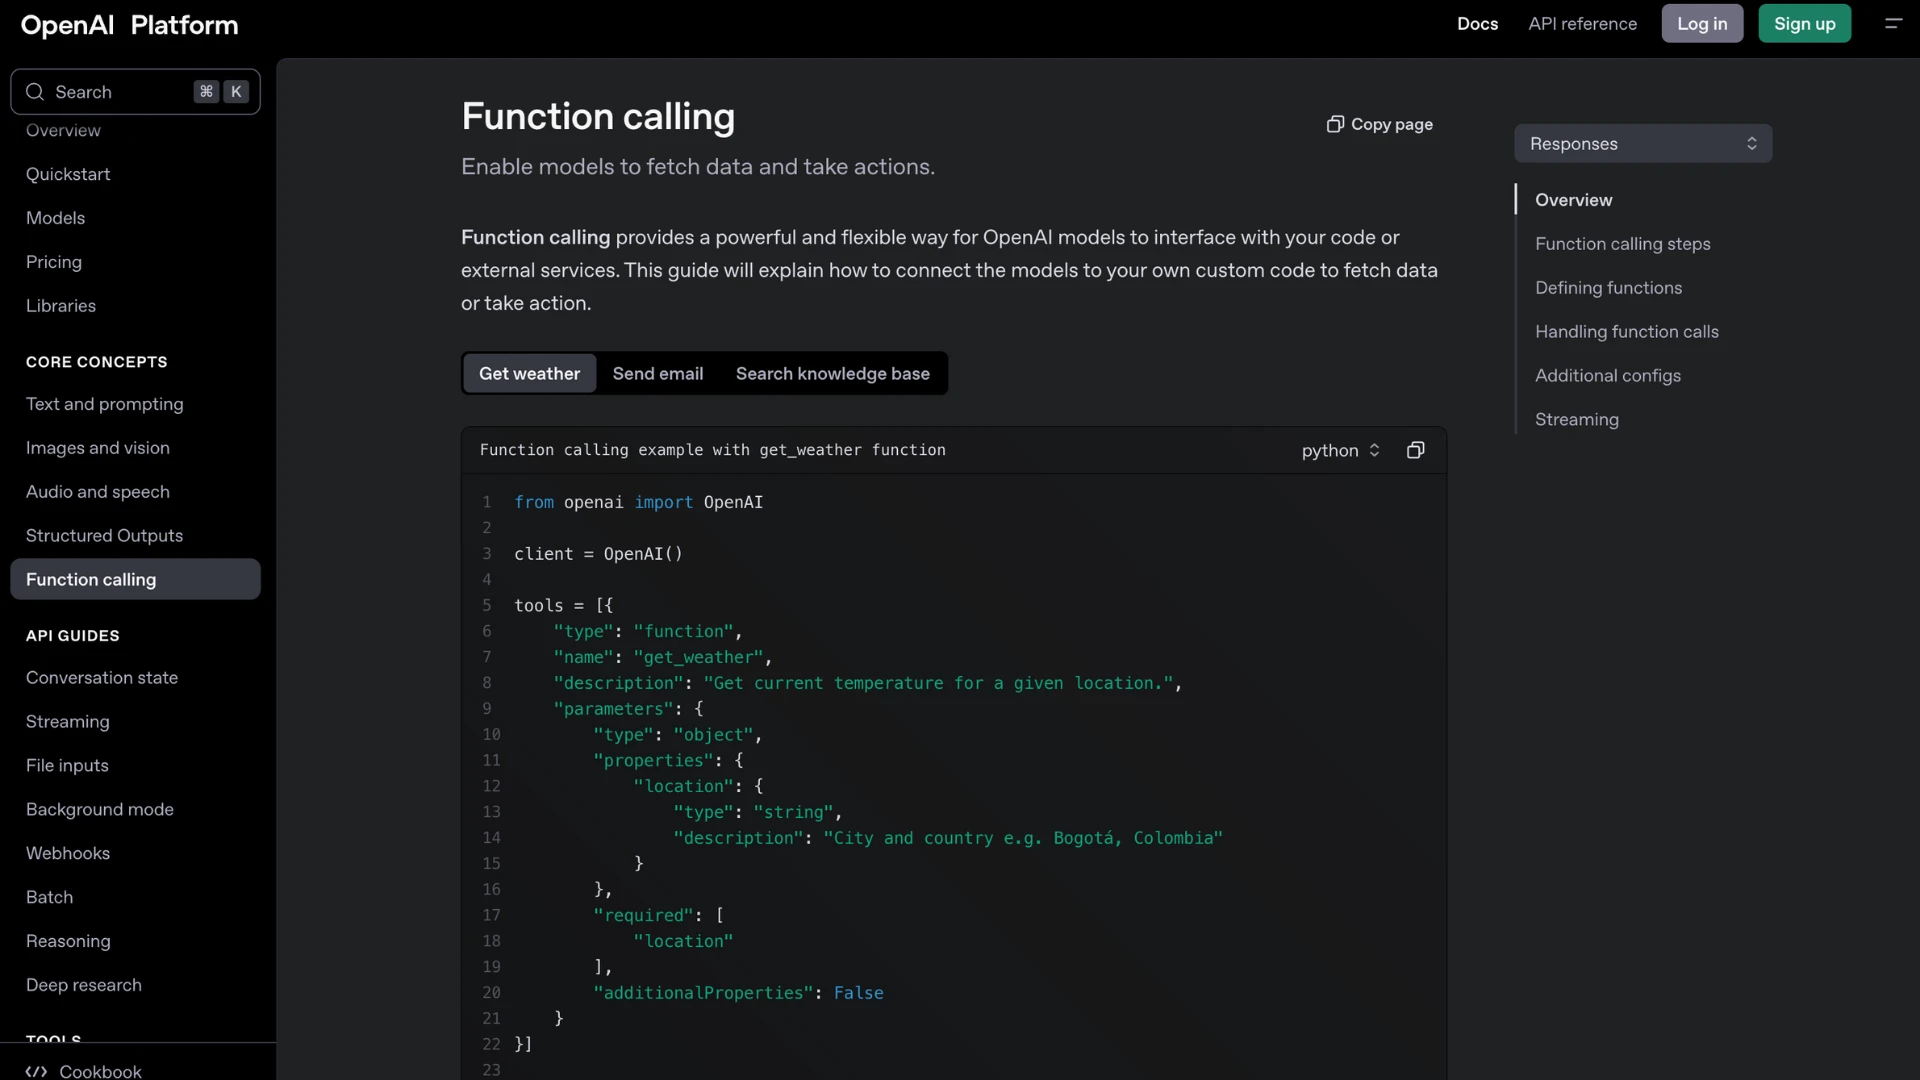Jump to Overview in page contents
Screen dimensions: 1920x1080
point(1573,200)
